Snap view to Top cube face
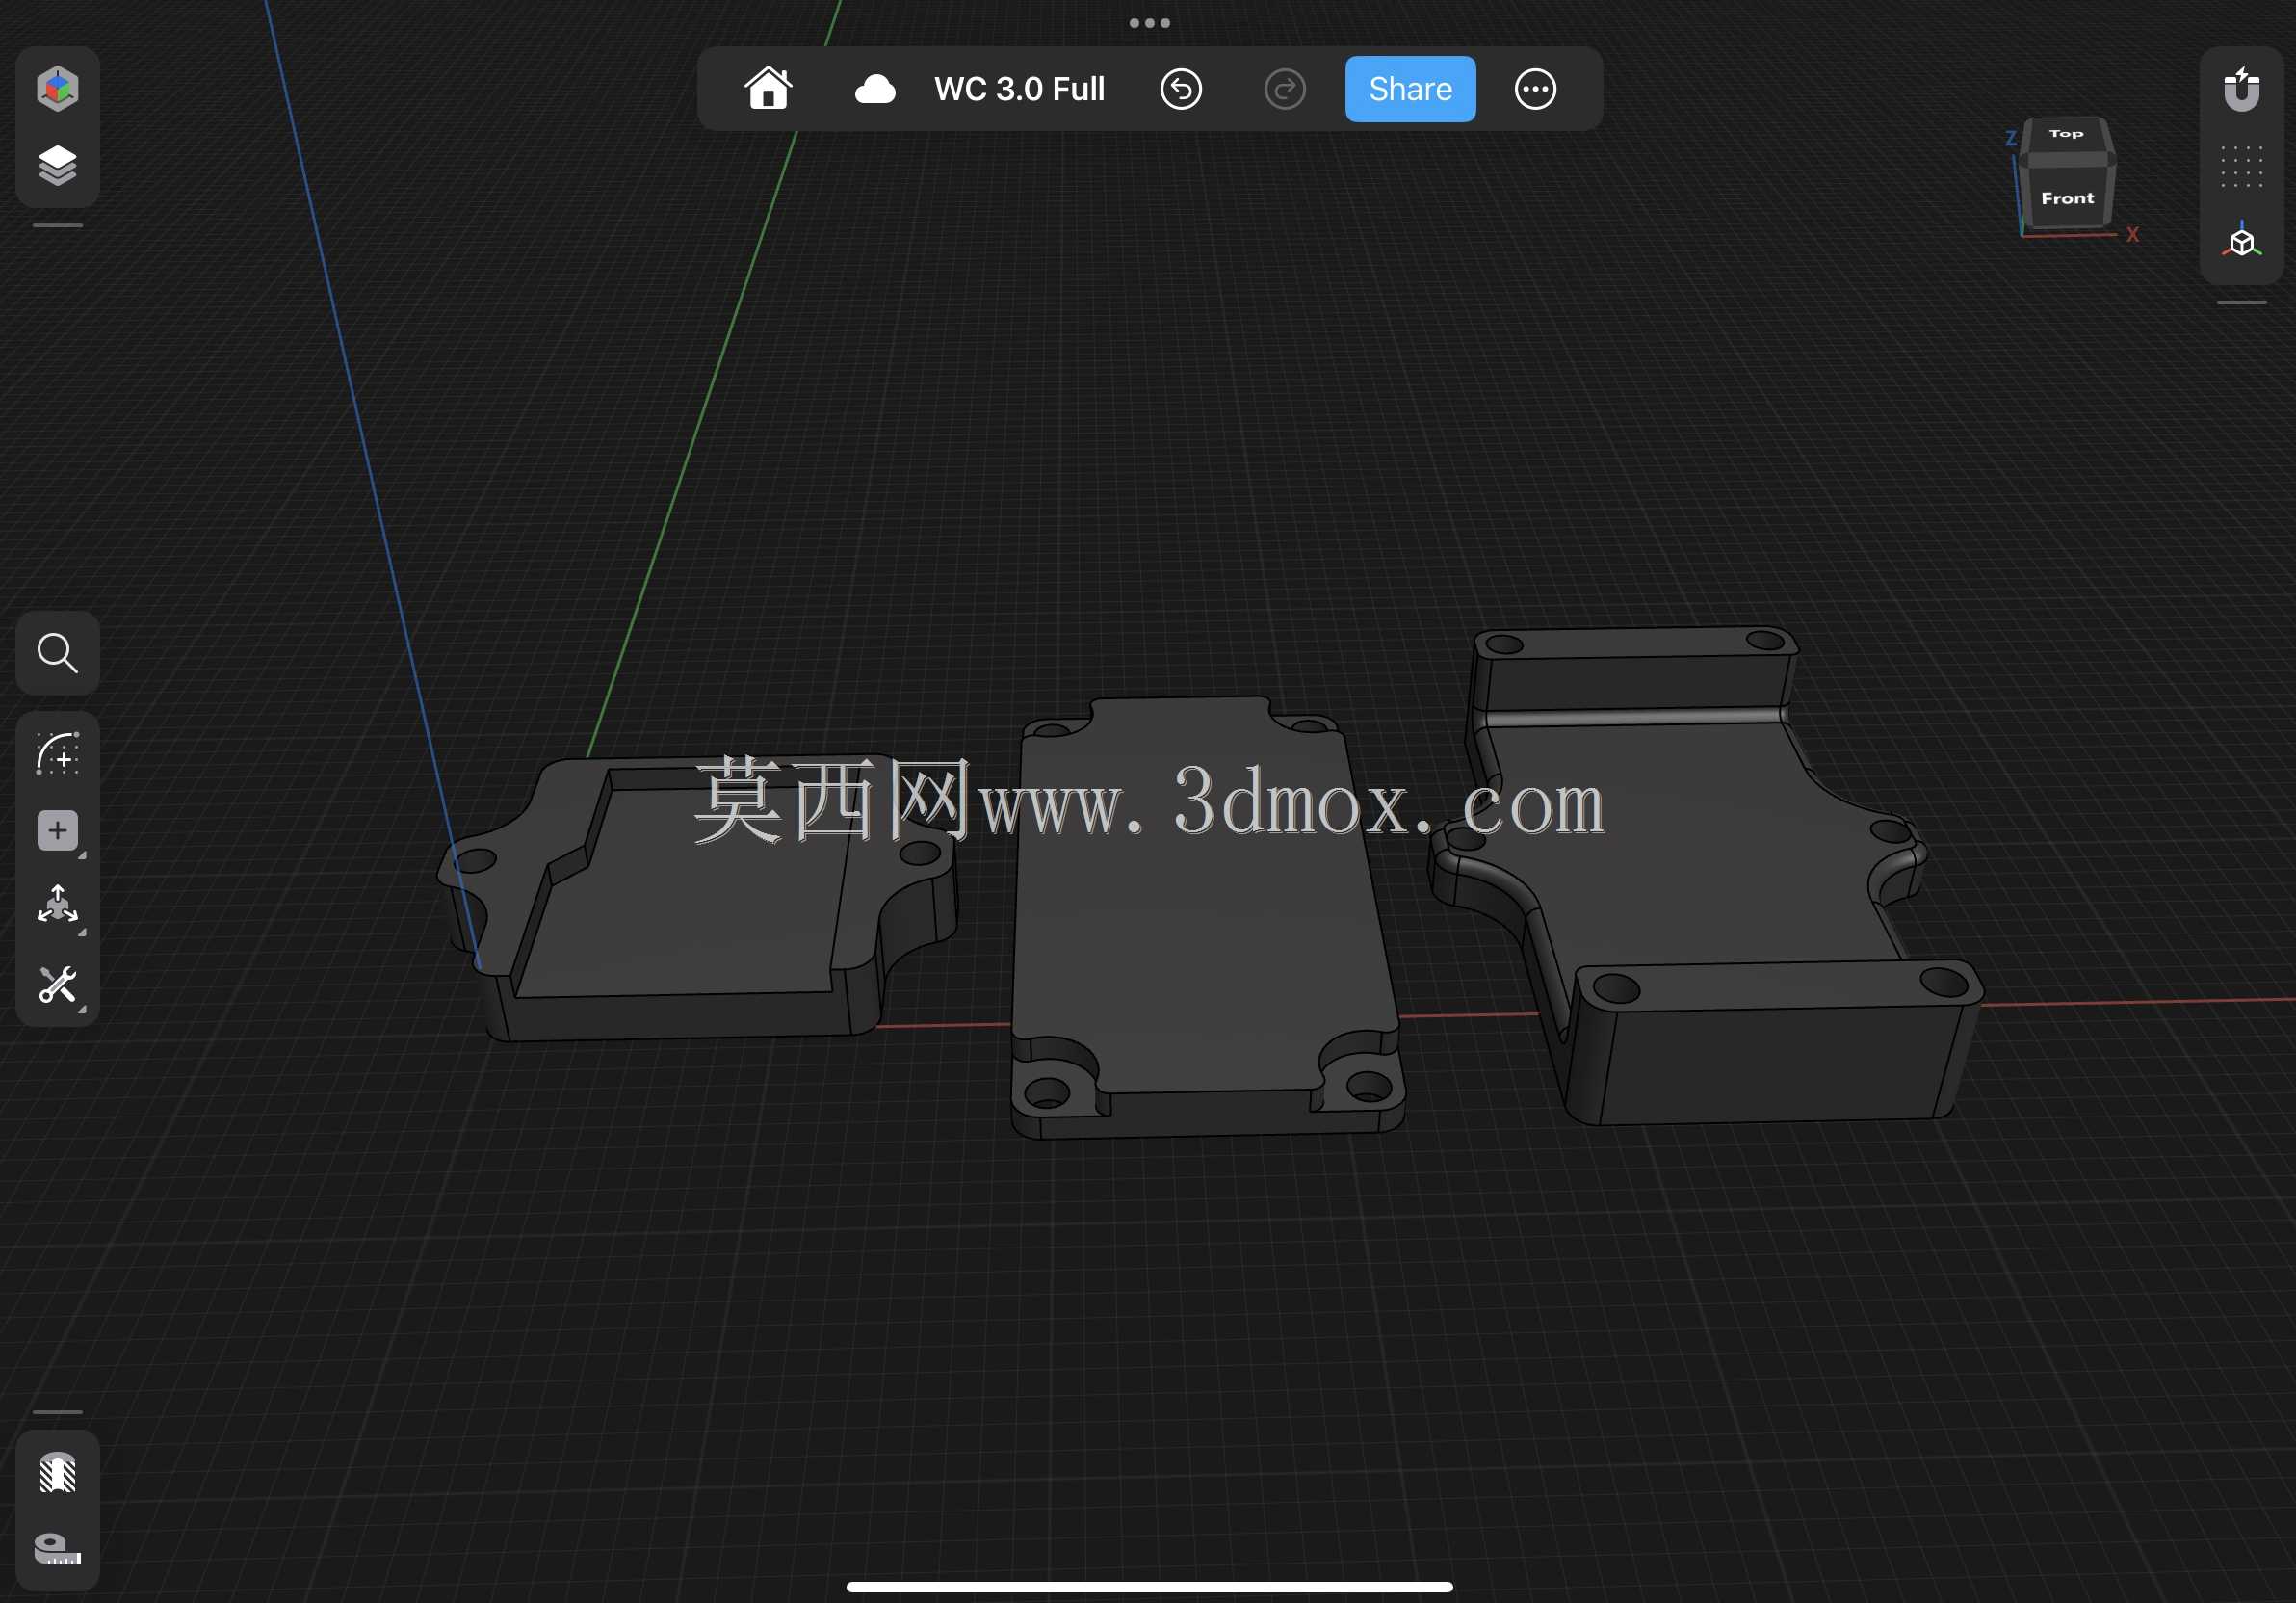This screenshot has width=2296, height=1603. [2066, 134]
